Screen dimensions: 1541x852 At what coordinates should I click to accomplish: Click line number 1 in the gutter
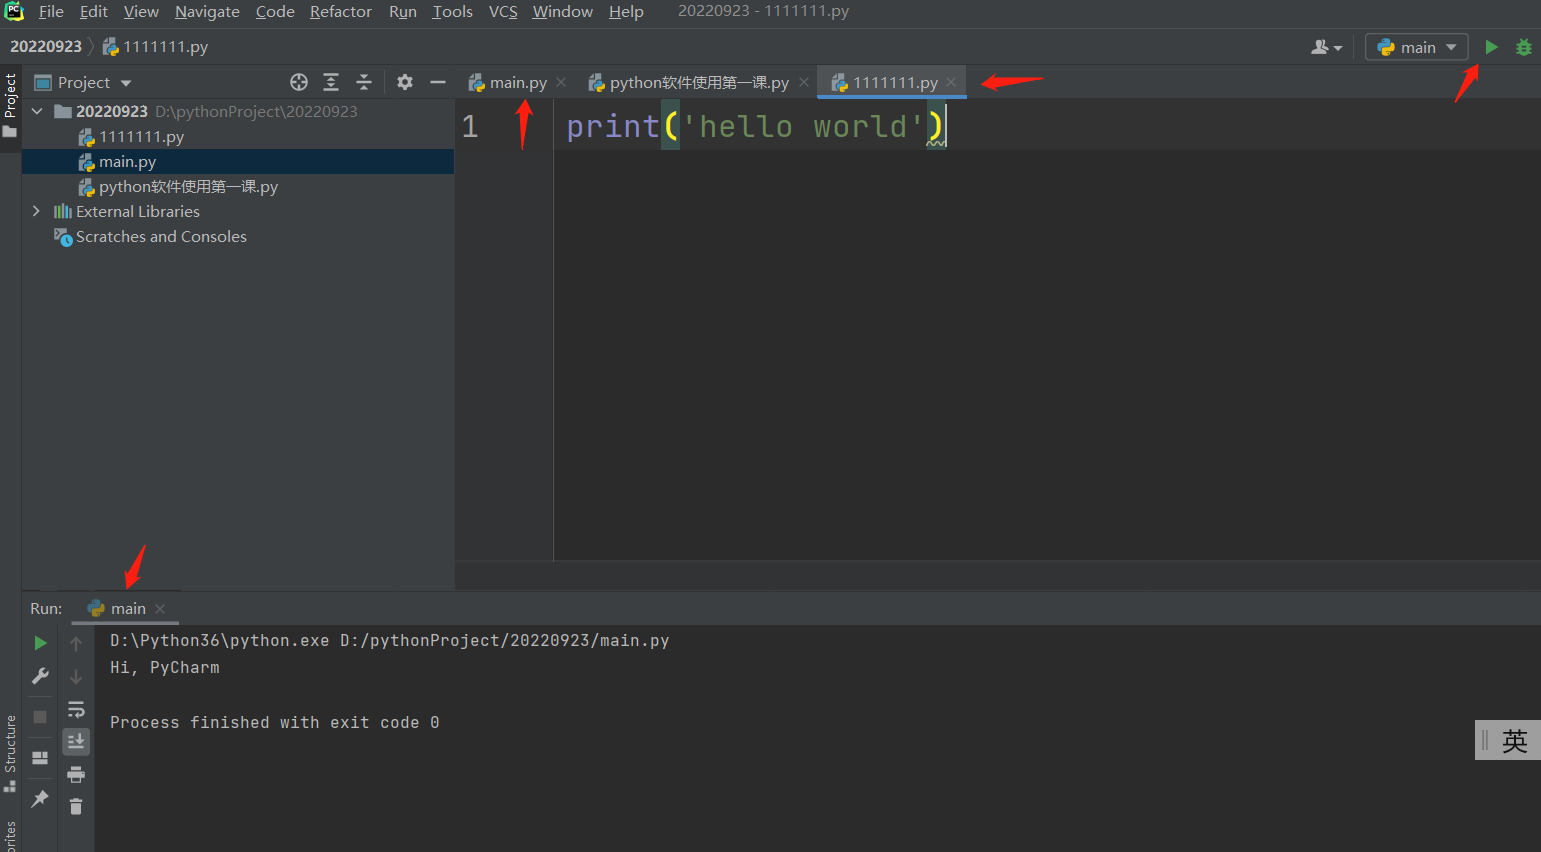[x=470, y=126]
